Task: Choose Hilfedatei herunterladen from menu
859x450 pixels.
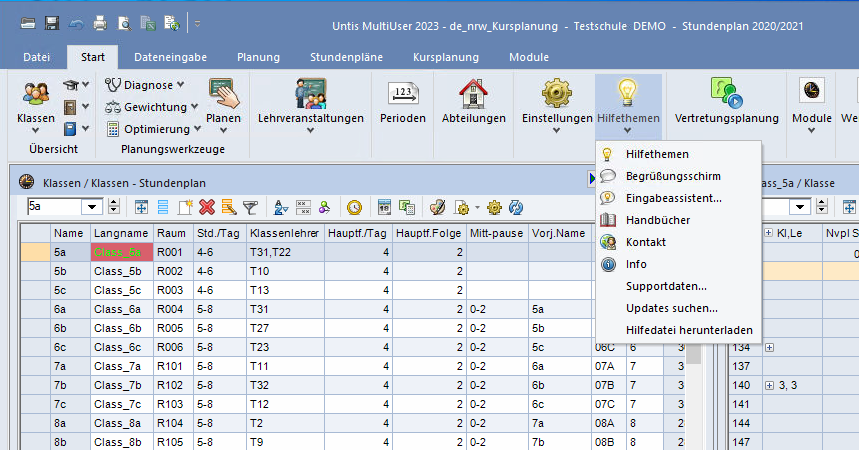Action: pyautogui.click(x=678, y=330)
